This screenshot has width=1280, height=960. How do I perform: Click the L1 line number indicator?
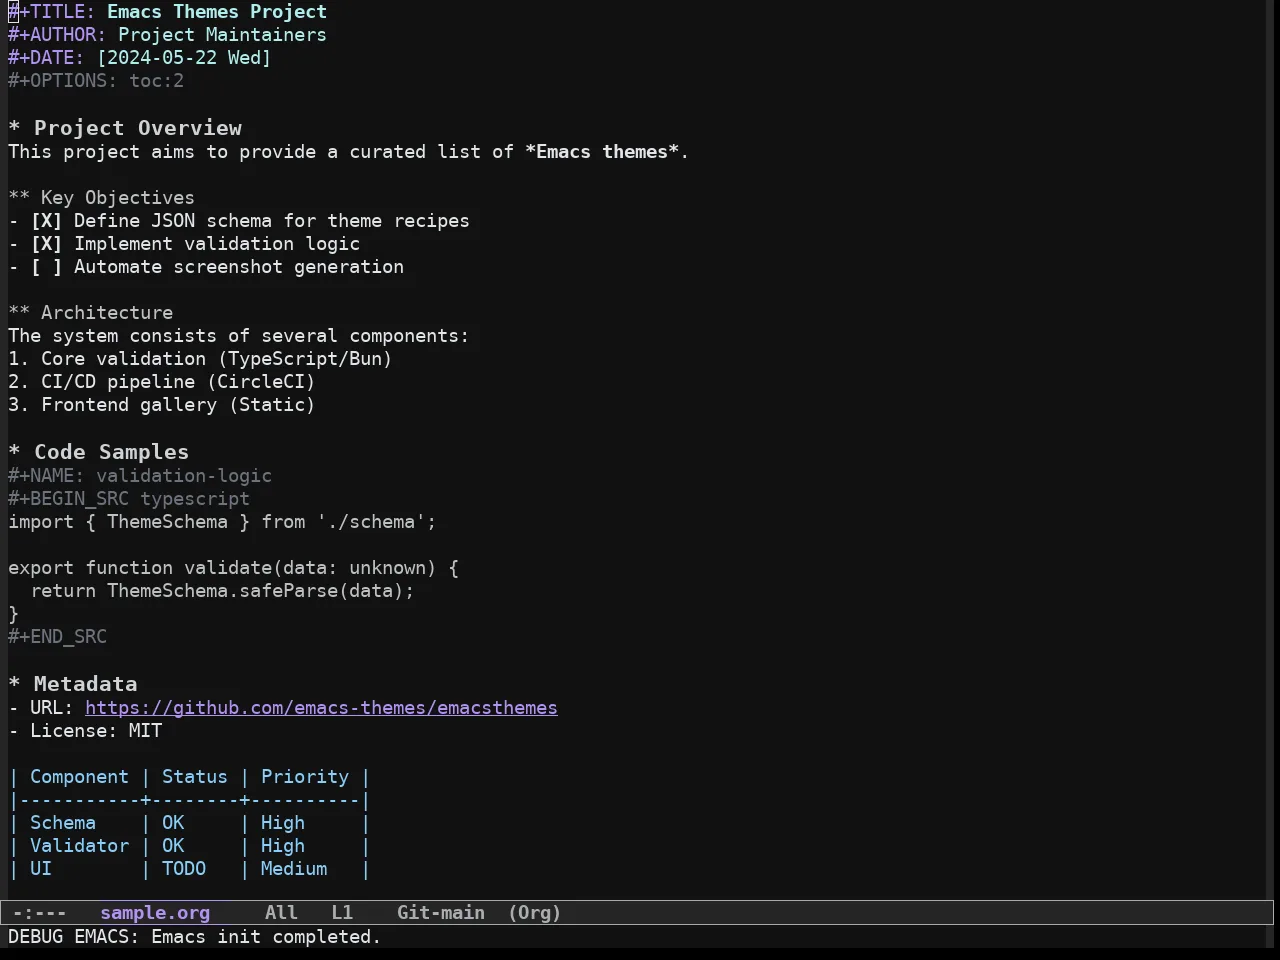point(342,913)
